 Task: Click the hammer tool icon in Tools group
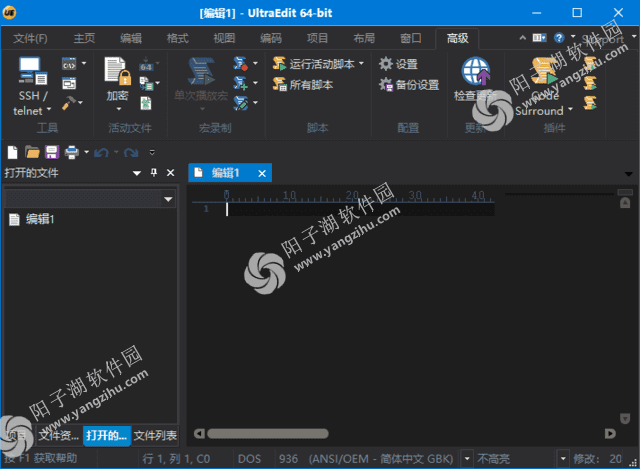(68, 103)
